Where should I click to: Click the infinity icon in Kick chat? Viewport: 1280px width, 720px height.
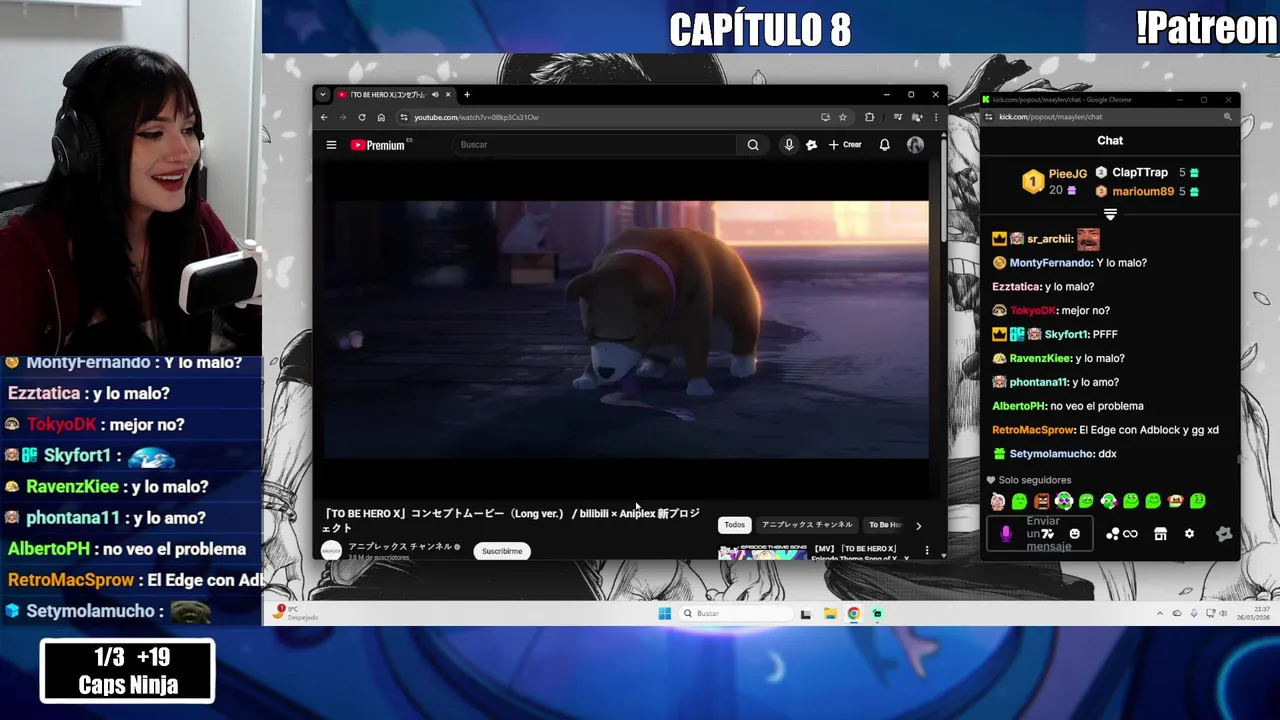(x=1130, y=534)
